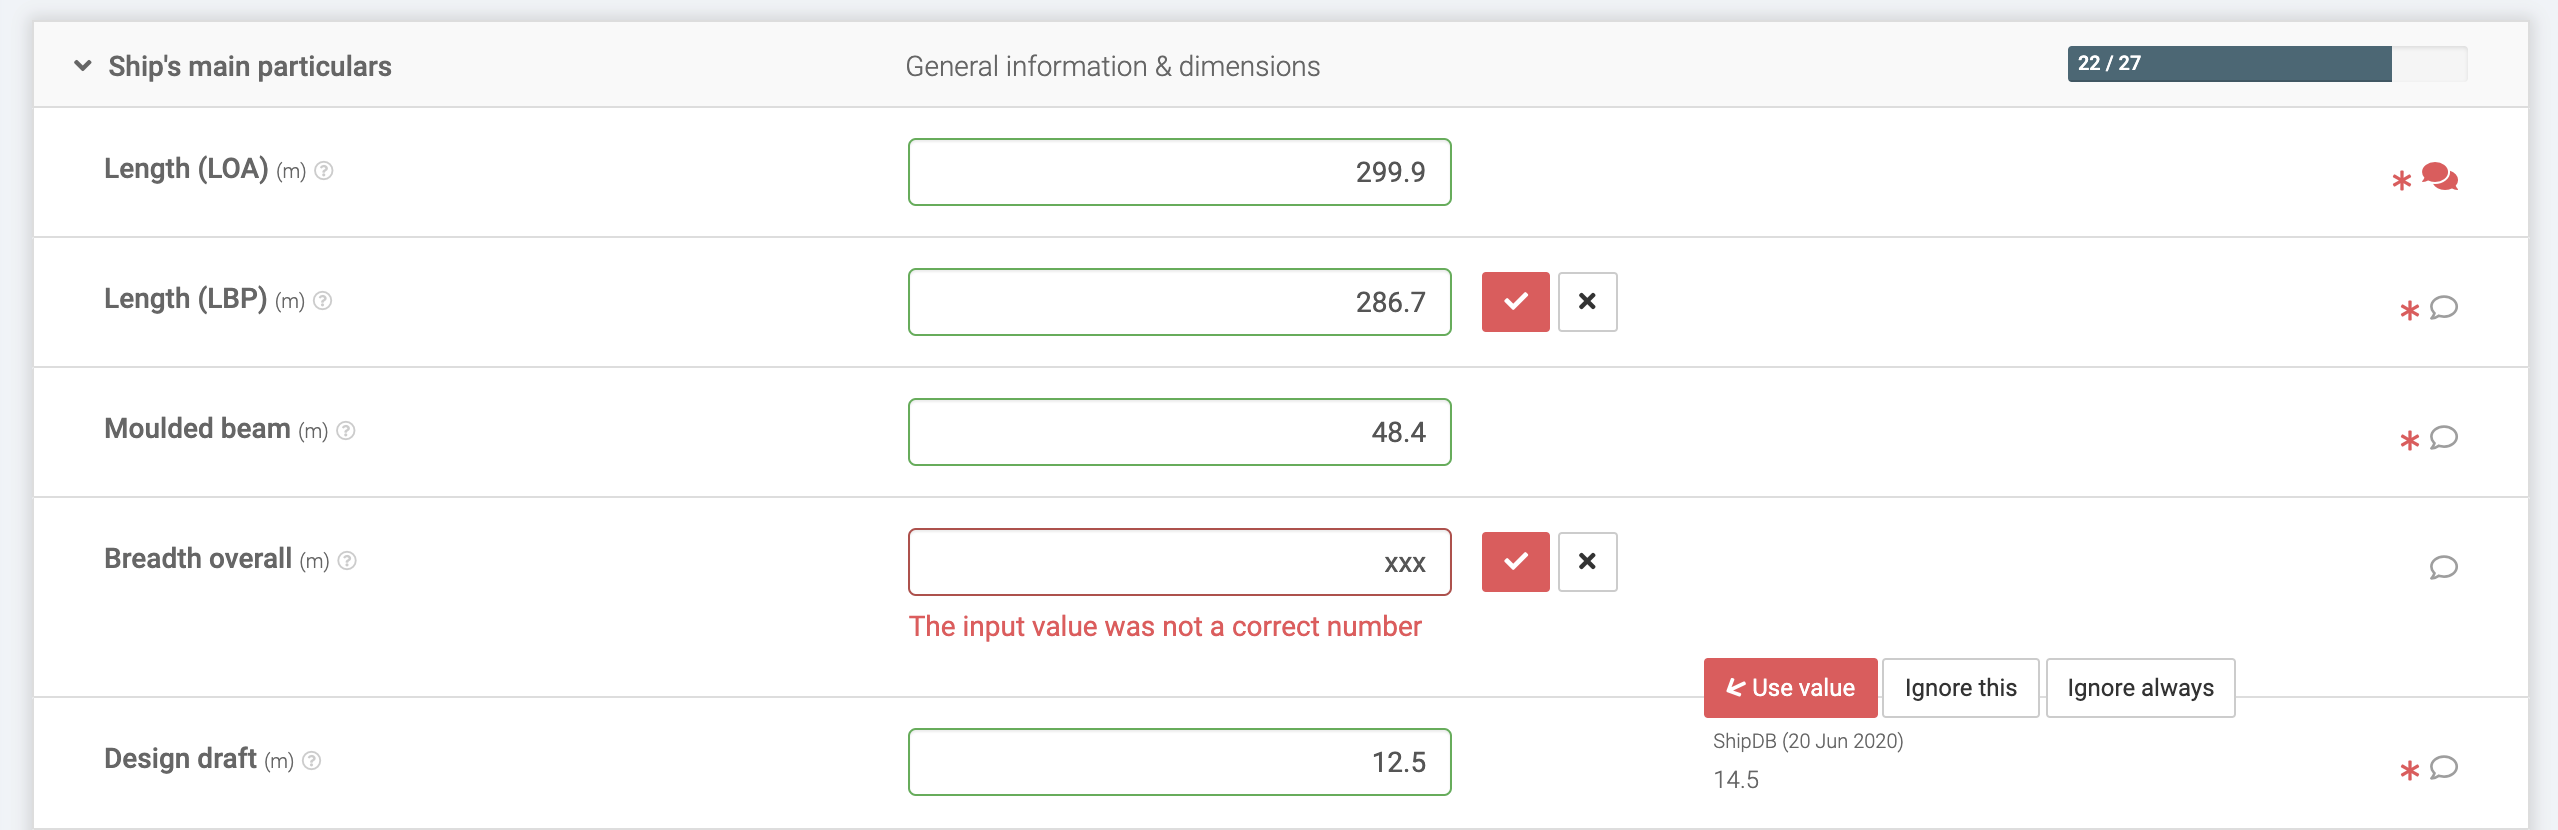Show help for Breadth overall
The width and height of the screenshot is (2558, 830).
[x=347, y=561]
